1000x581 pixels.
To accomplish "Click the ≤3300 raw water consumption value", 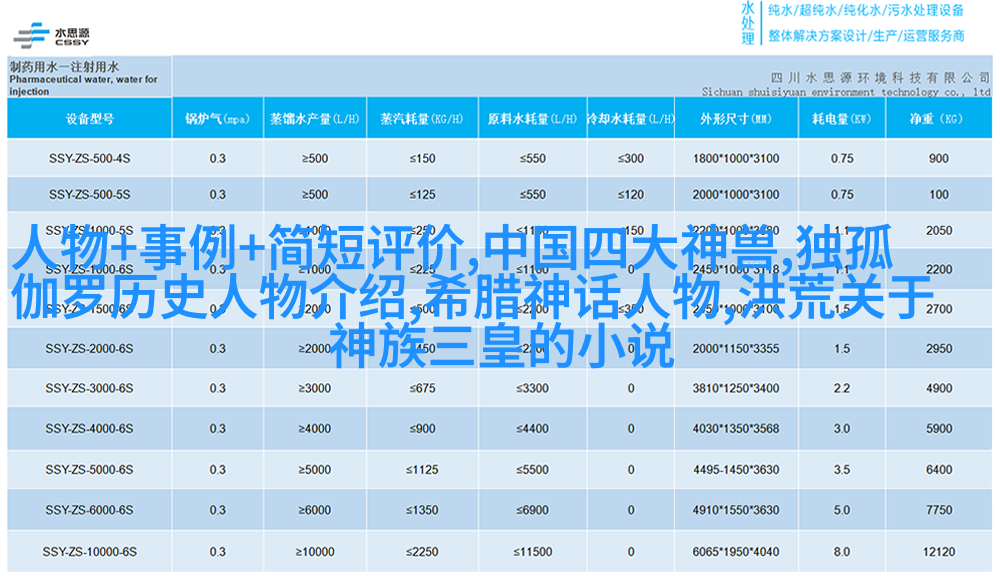I will point(533,388).
